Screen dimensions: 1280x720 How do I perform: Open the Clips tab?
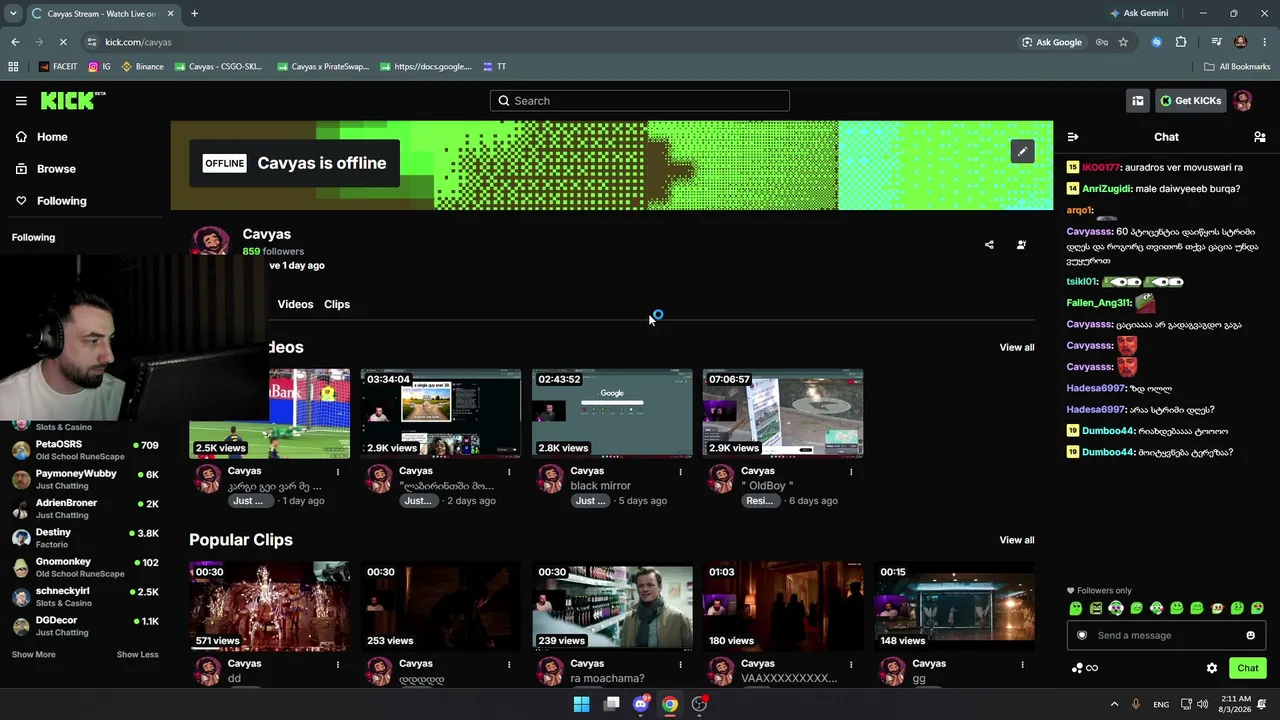click(337, 304)
